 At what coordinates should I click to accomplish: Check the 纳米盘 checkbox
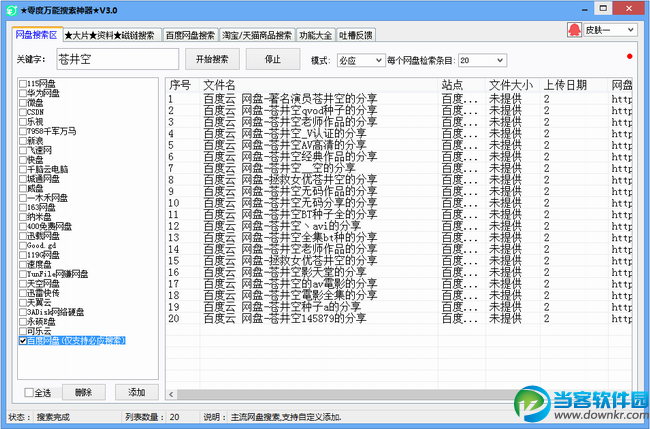pos(23,217)
